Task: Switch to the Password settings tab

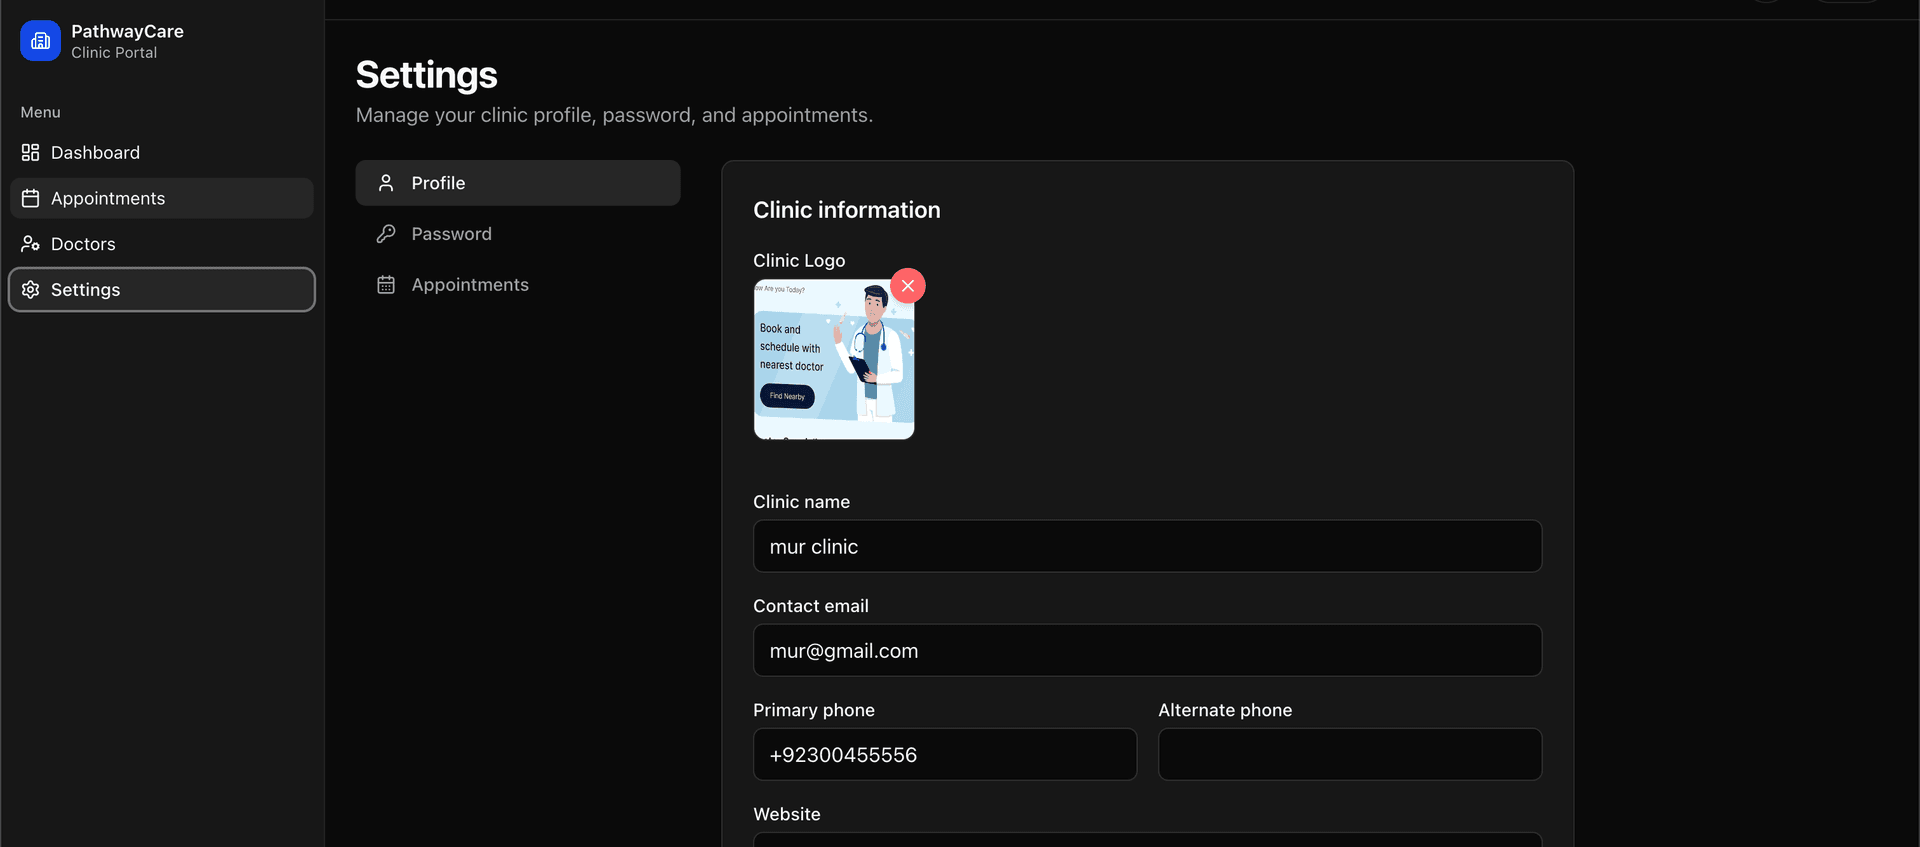Action: (518, 234)
